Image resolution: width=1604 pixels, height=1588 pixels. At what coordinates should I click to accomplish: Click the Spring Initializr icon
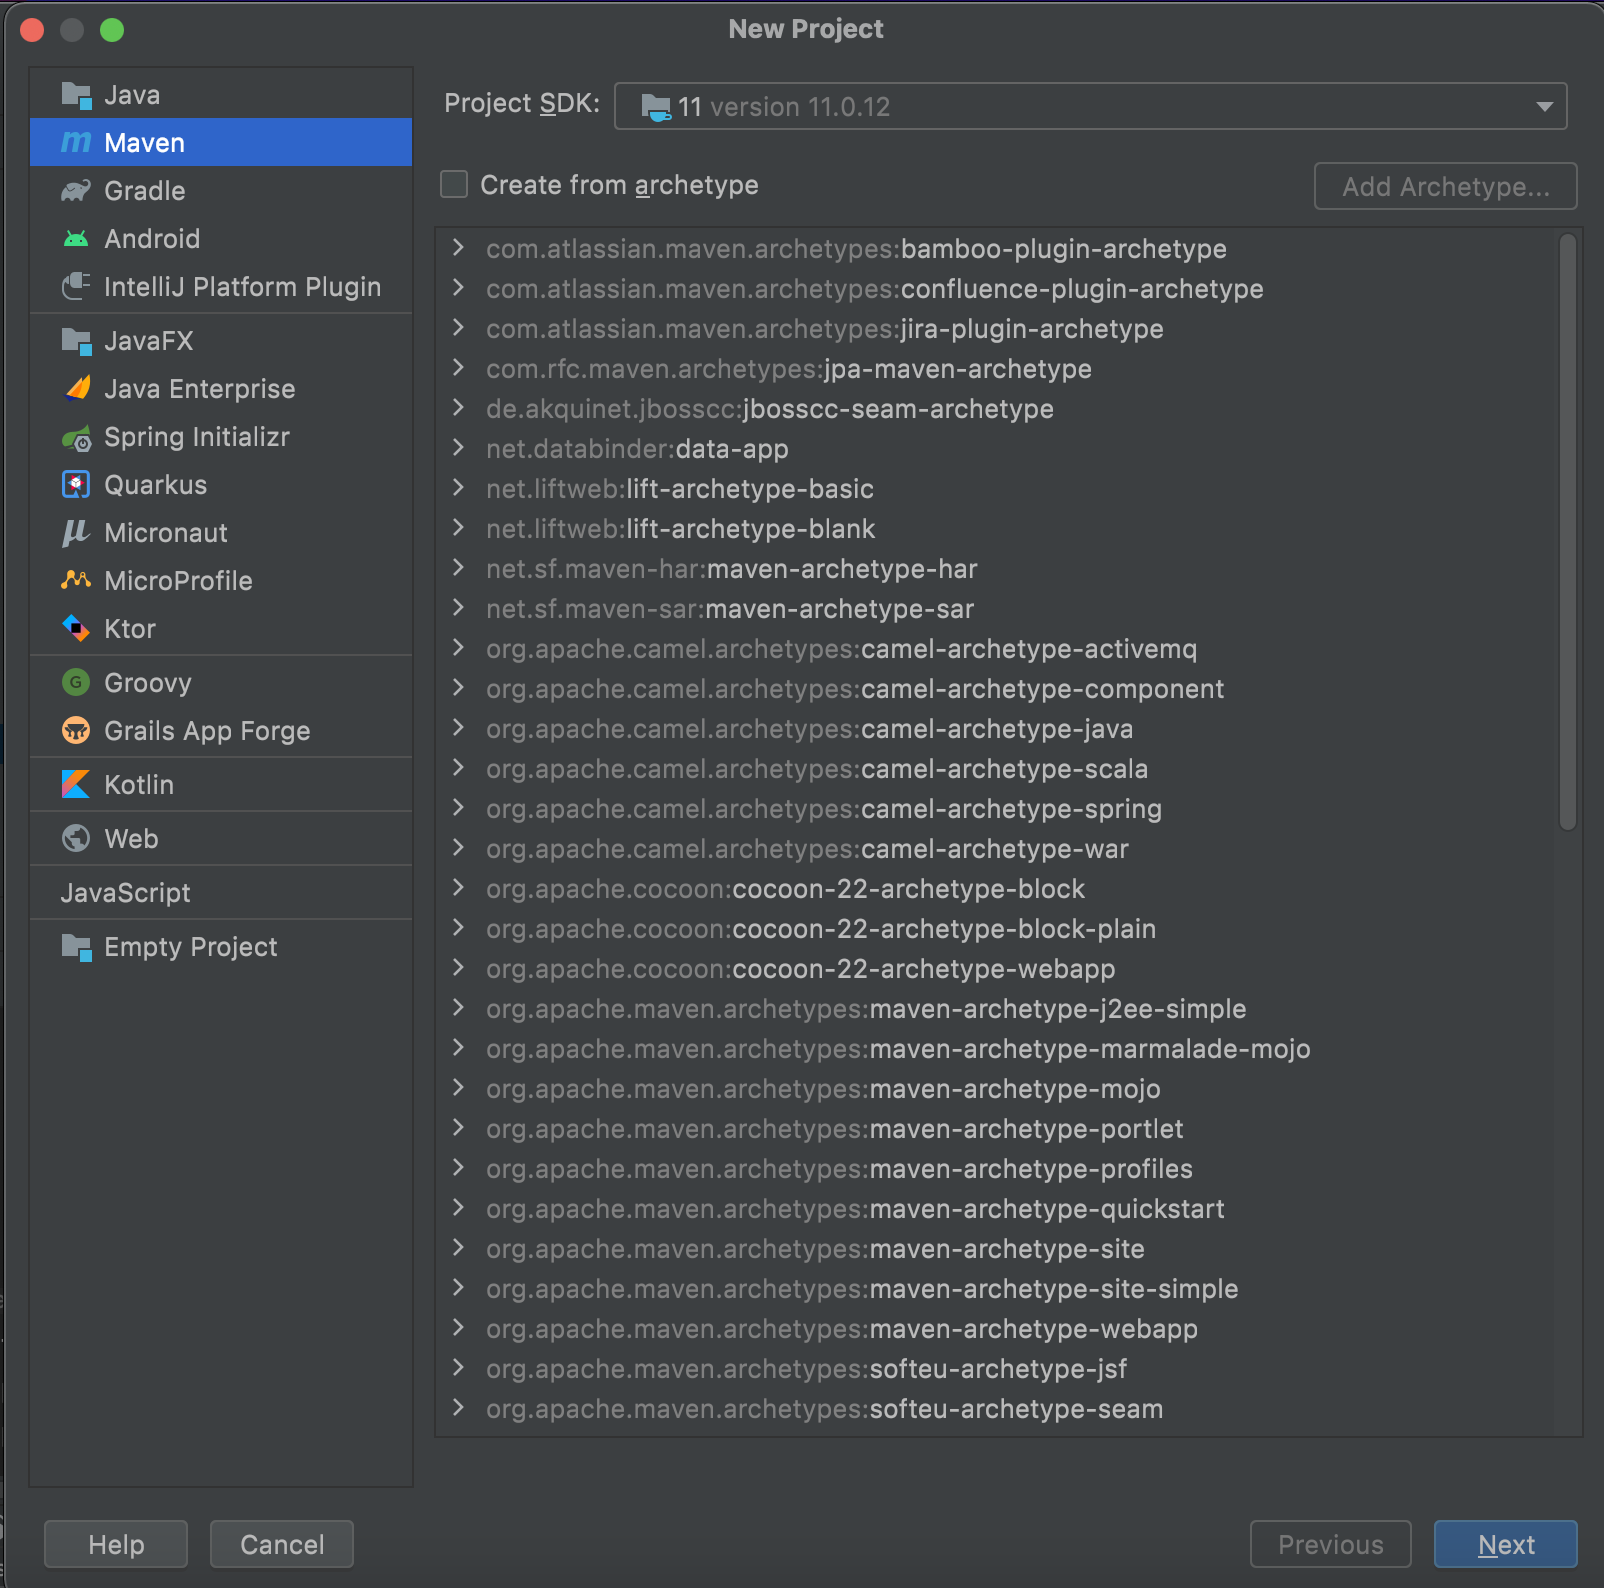pos(76,437)
